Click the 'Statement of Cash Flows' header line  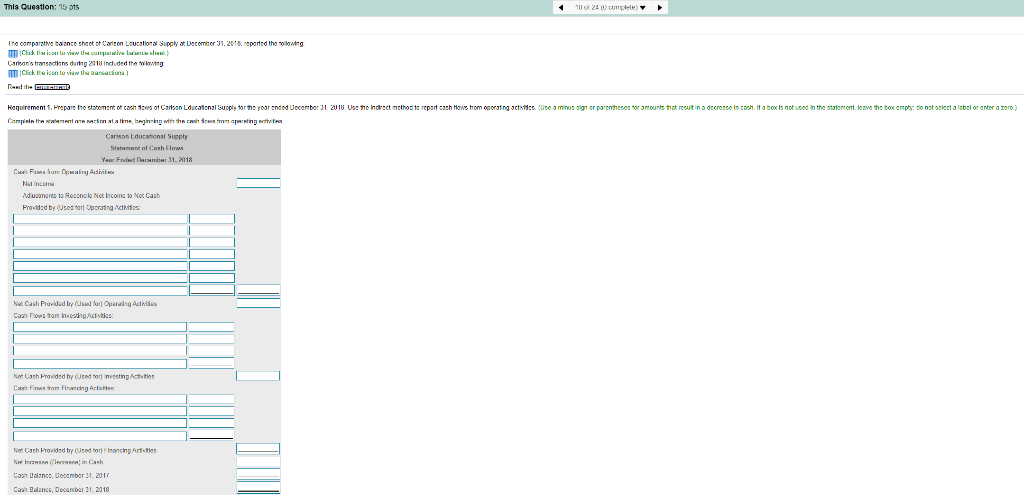[x=145, y=148]
